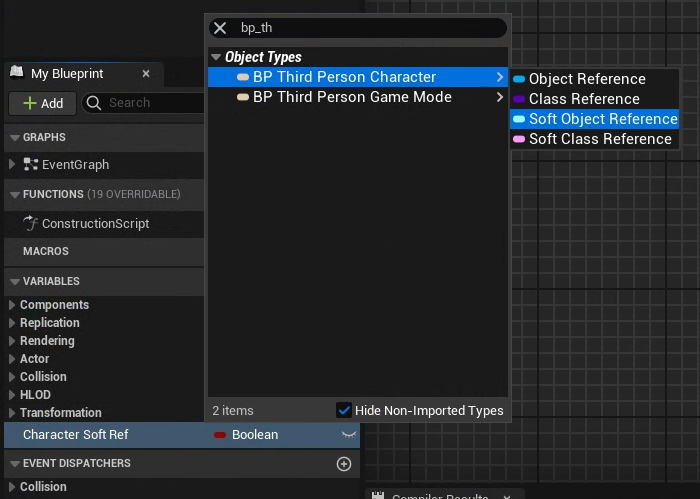
Task: Expand the HLOD variable category
Action: (x=12, y=395)
